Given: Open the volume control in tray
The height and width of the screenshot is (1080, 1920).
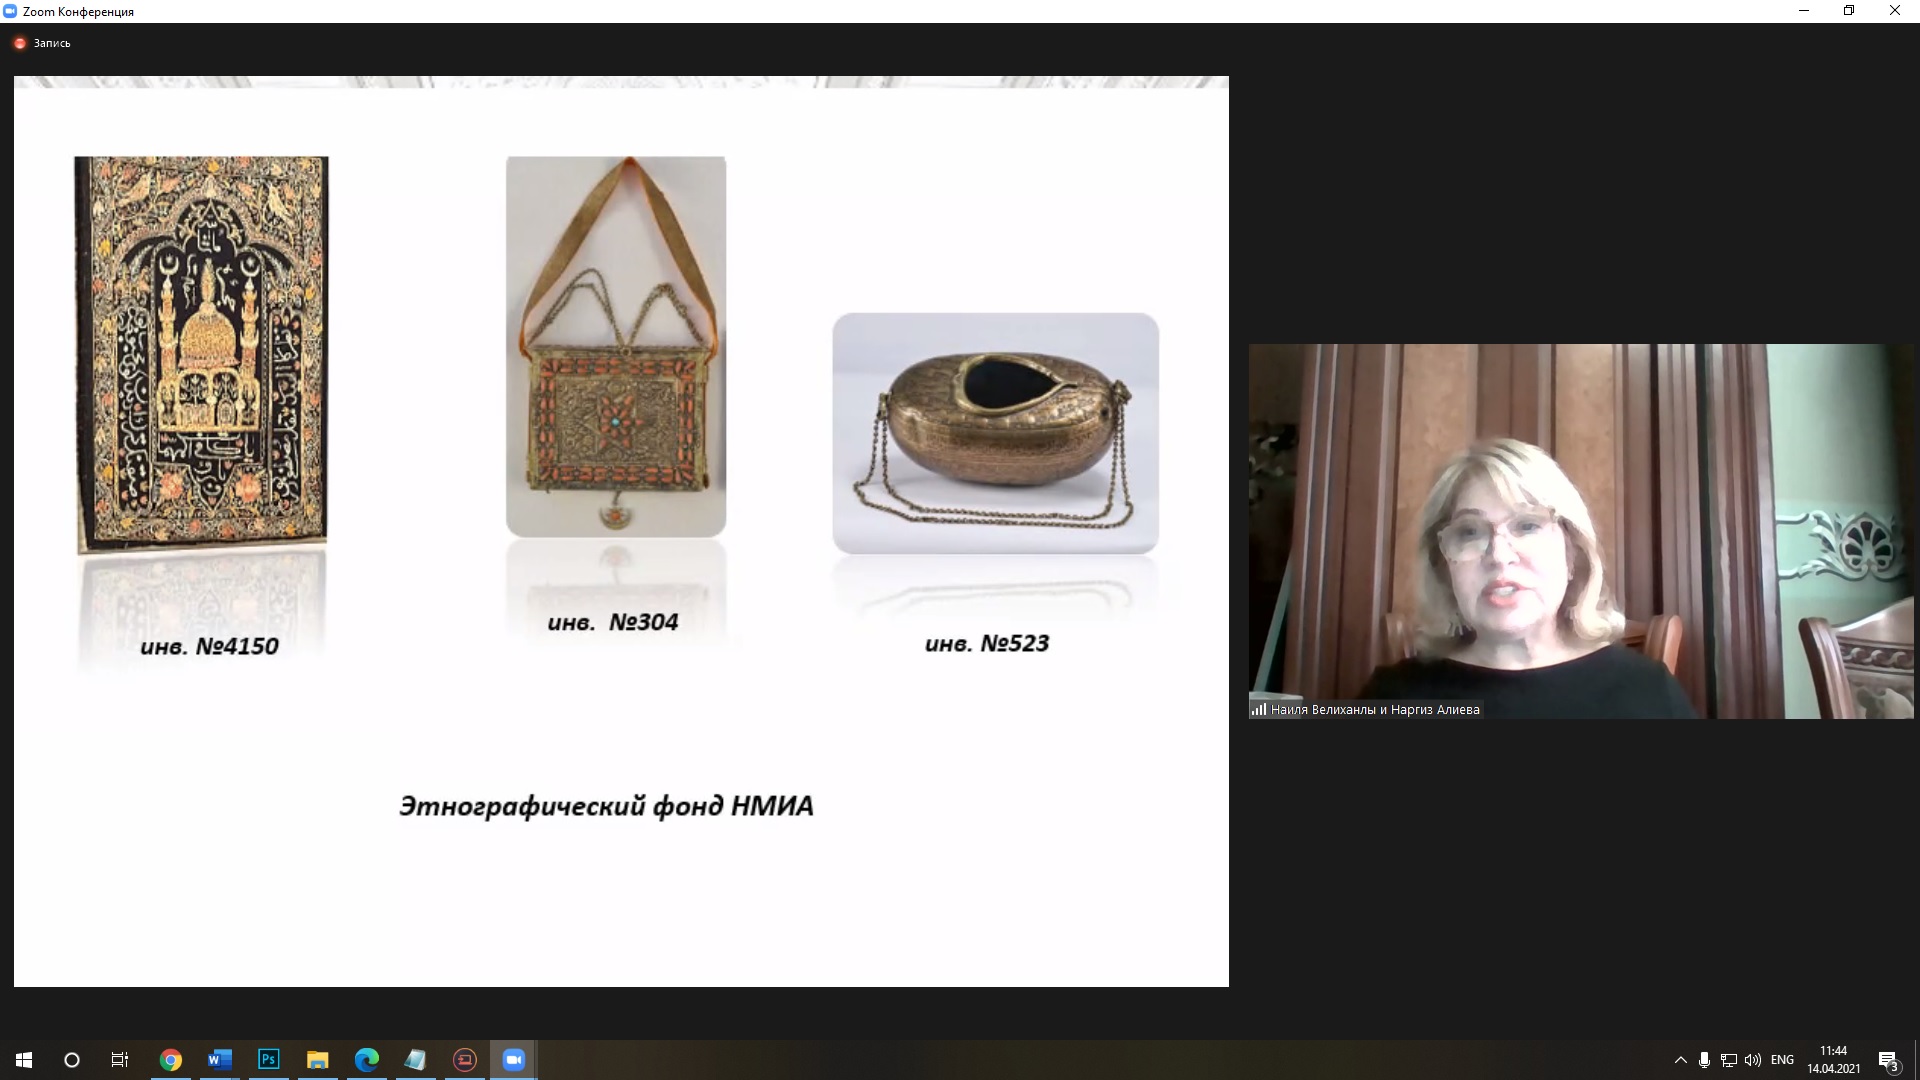Looking at the screenshot, I should [1753, 1060].
